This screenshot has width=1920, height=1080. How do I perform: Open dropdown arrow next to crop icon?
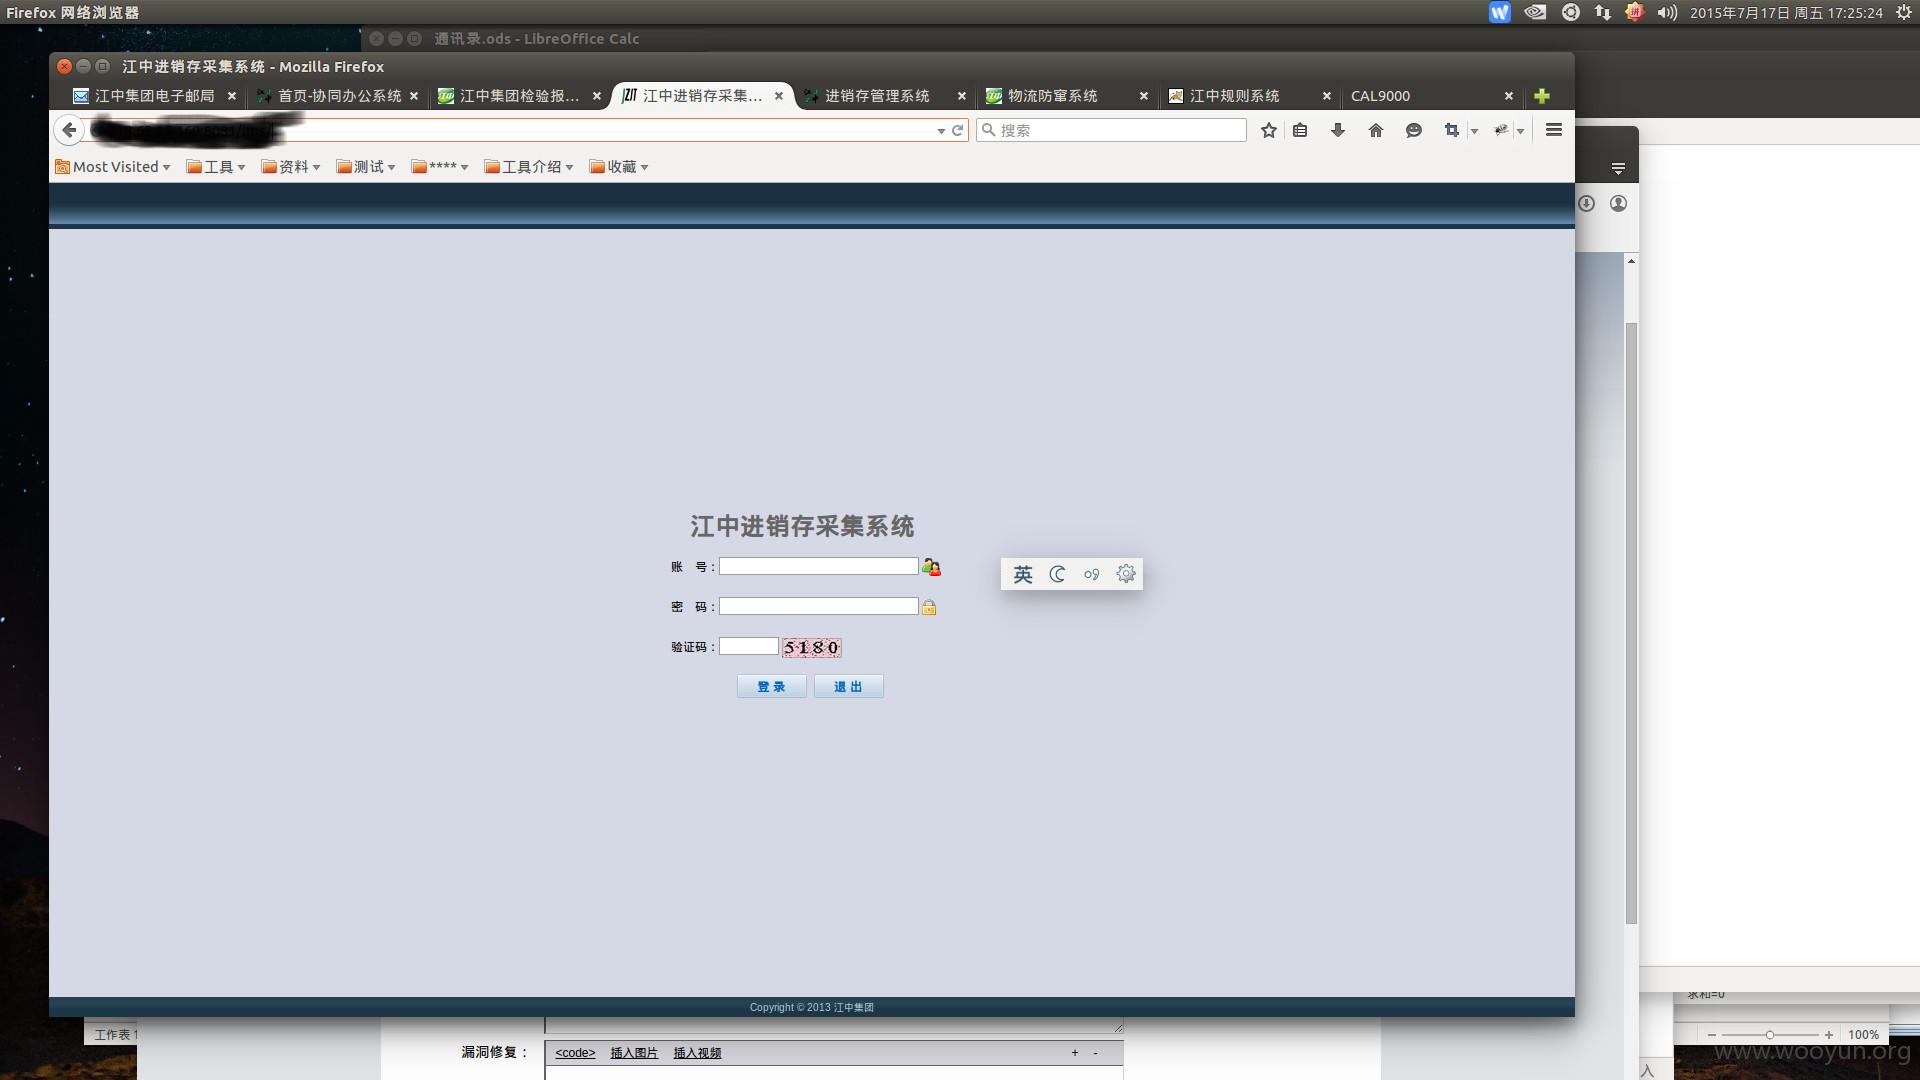(1474, 131)
